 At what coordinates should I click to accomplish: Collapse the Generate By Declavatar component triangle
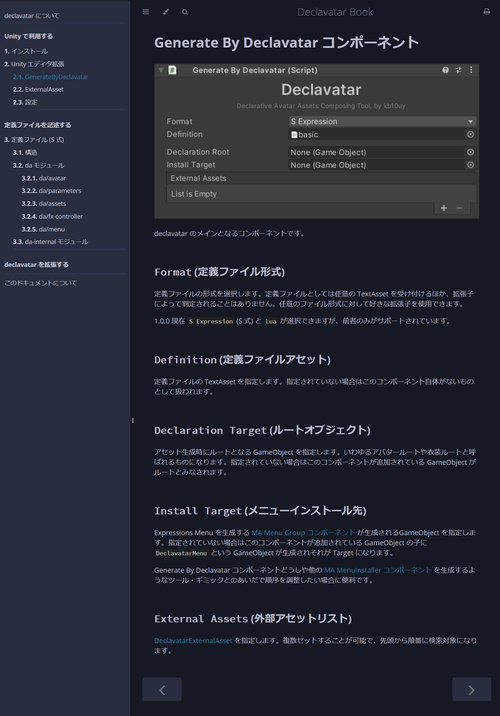coord(161,70)
